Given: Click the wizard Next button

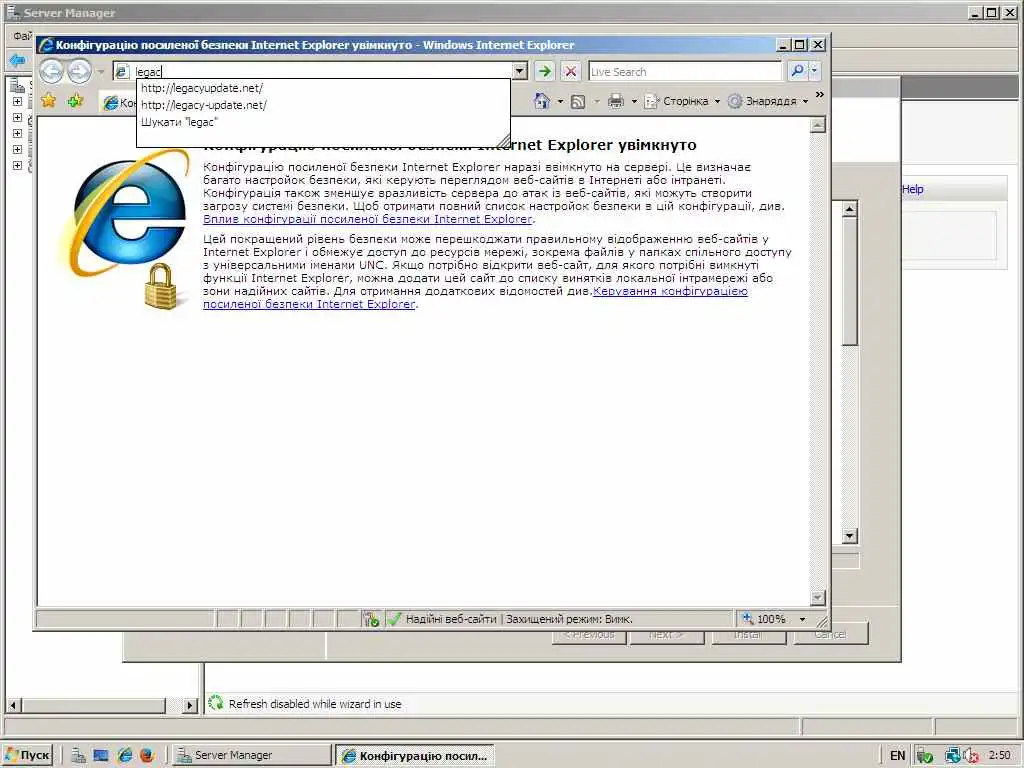Looking at the screenshot, I should tap(666, 635).
